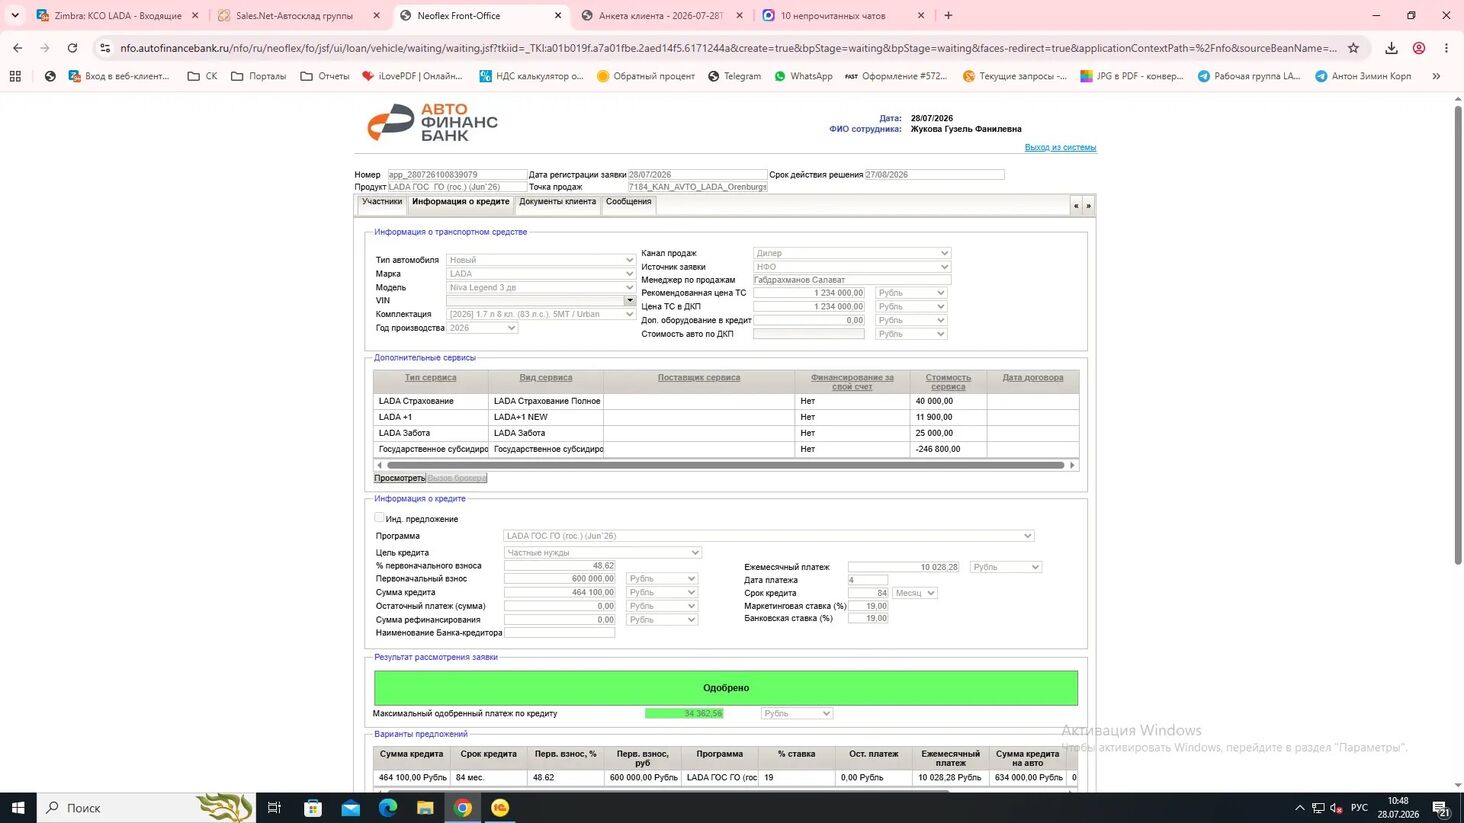Open the Комплектация dropdown
Image resolution: width=1464 pixels, height=823 pixels.
click(x=540, y=314)
